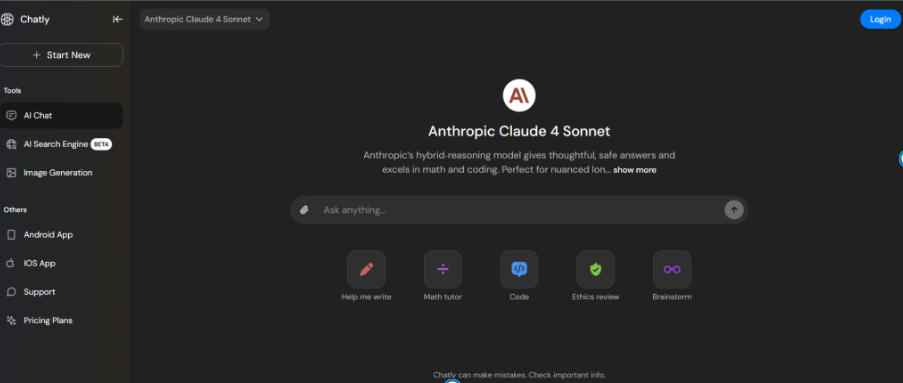The image size is (903, 383).
Task: Click the send arrow button
Action: click(x=734, y=210)
